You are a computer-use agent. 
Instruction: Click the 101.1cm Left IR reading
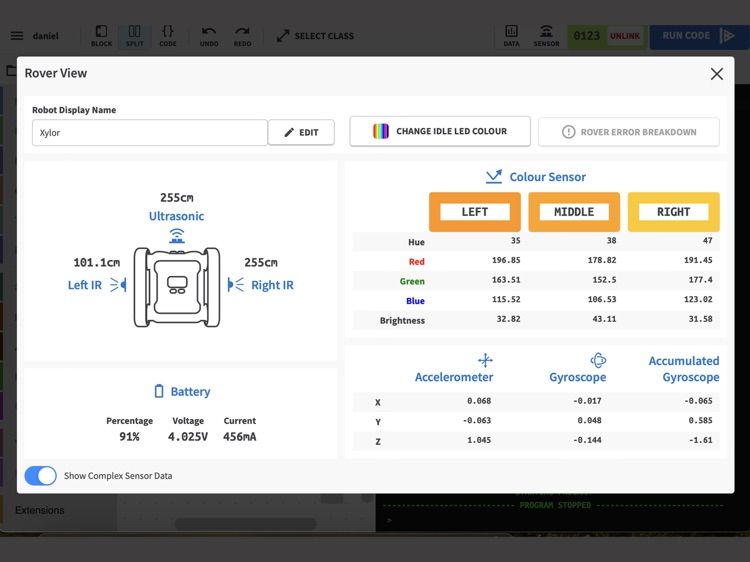(97, 263)
